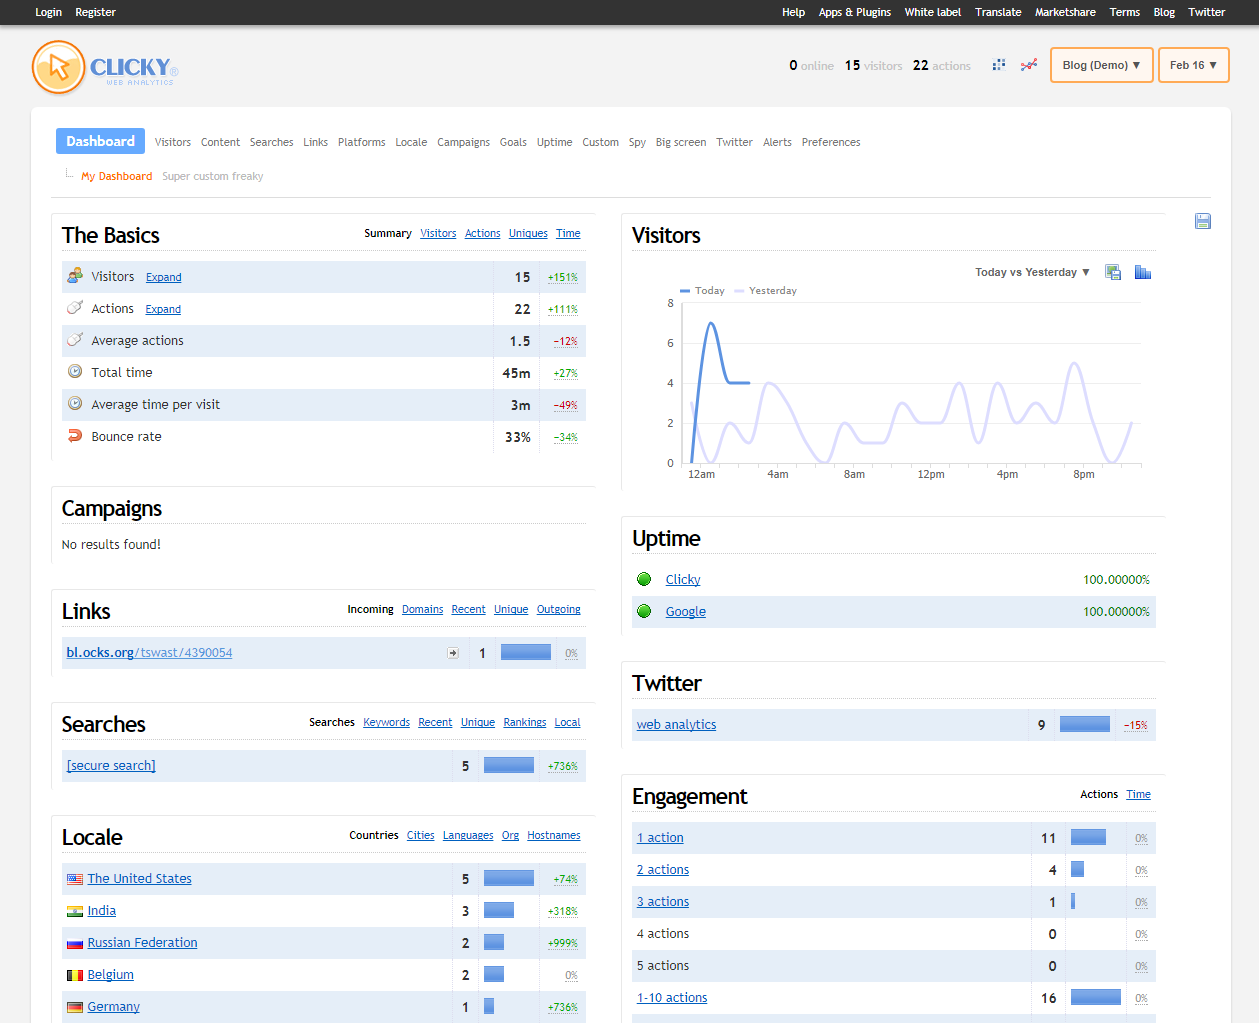Click the arrow icon beside bl.ocks.org link
Viewport: 1259px width, 1023px height.
pos(453,653)
